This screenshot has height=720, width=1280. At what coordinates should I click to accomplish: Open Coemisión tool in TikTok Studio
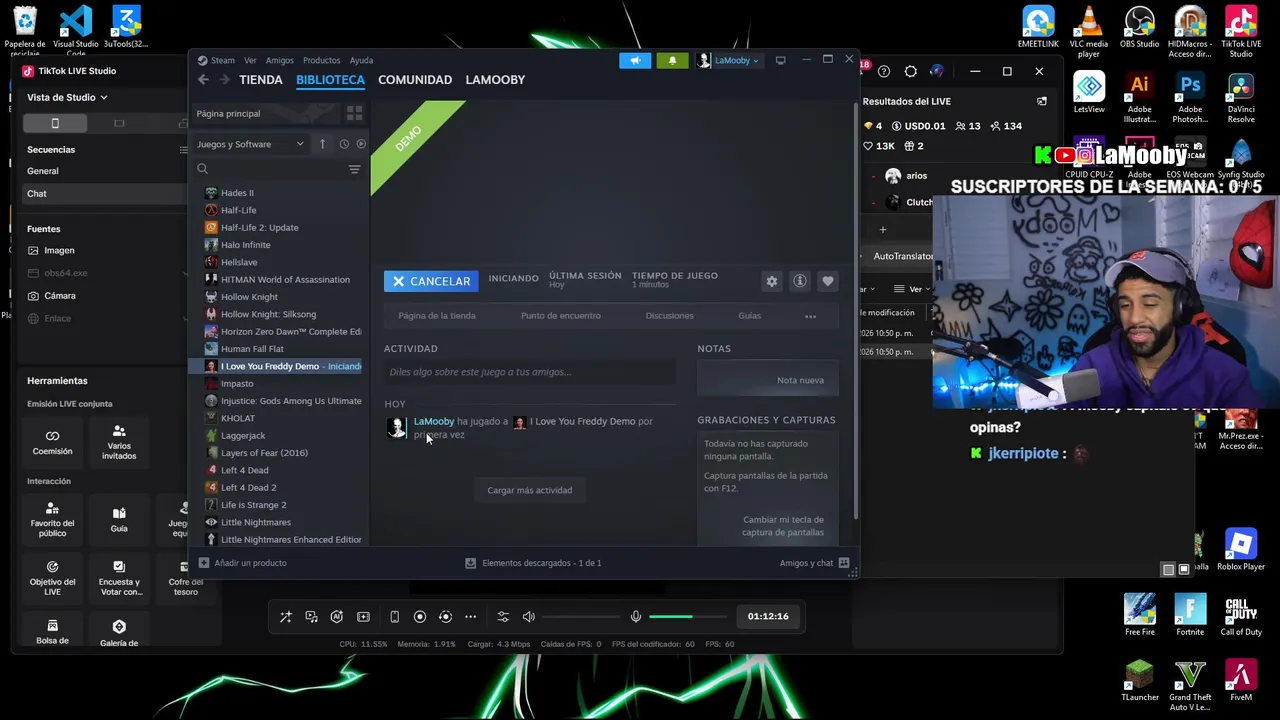(x=52, y=442)
